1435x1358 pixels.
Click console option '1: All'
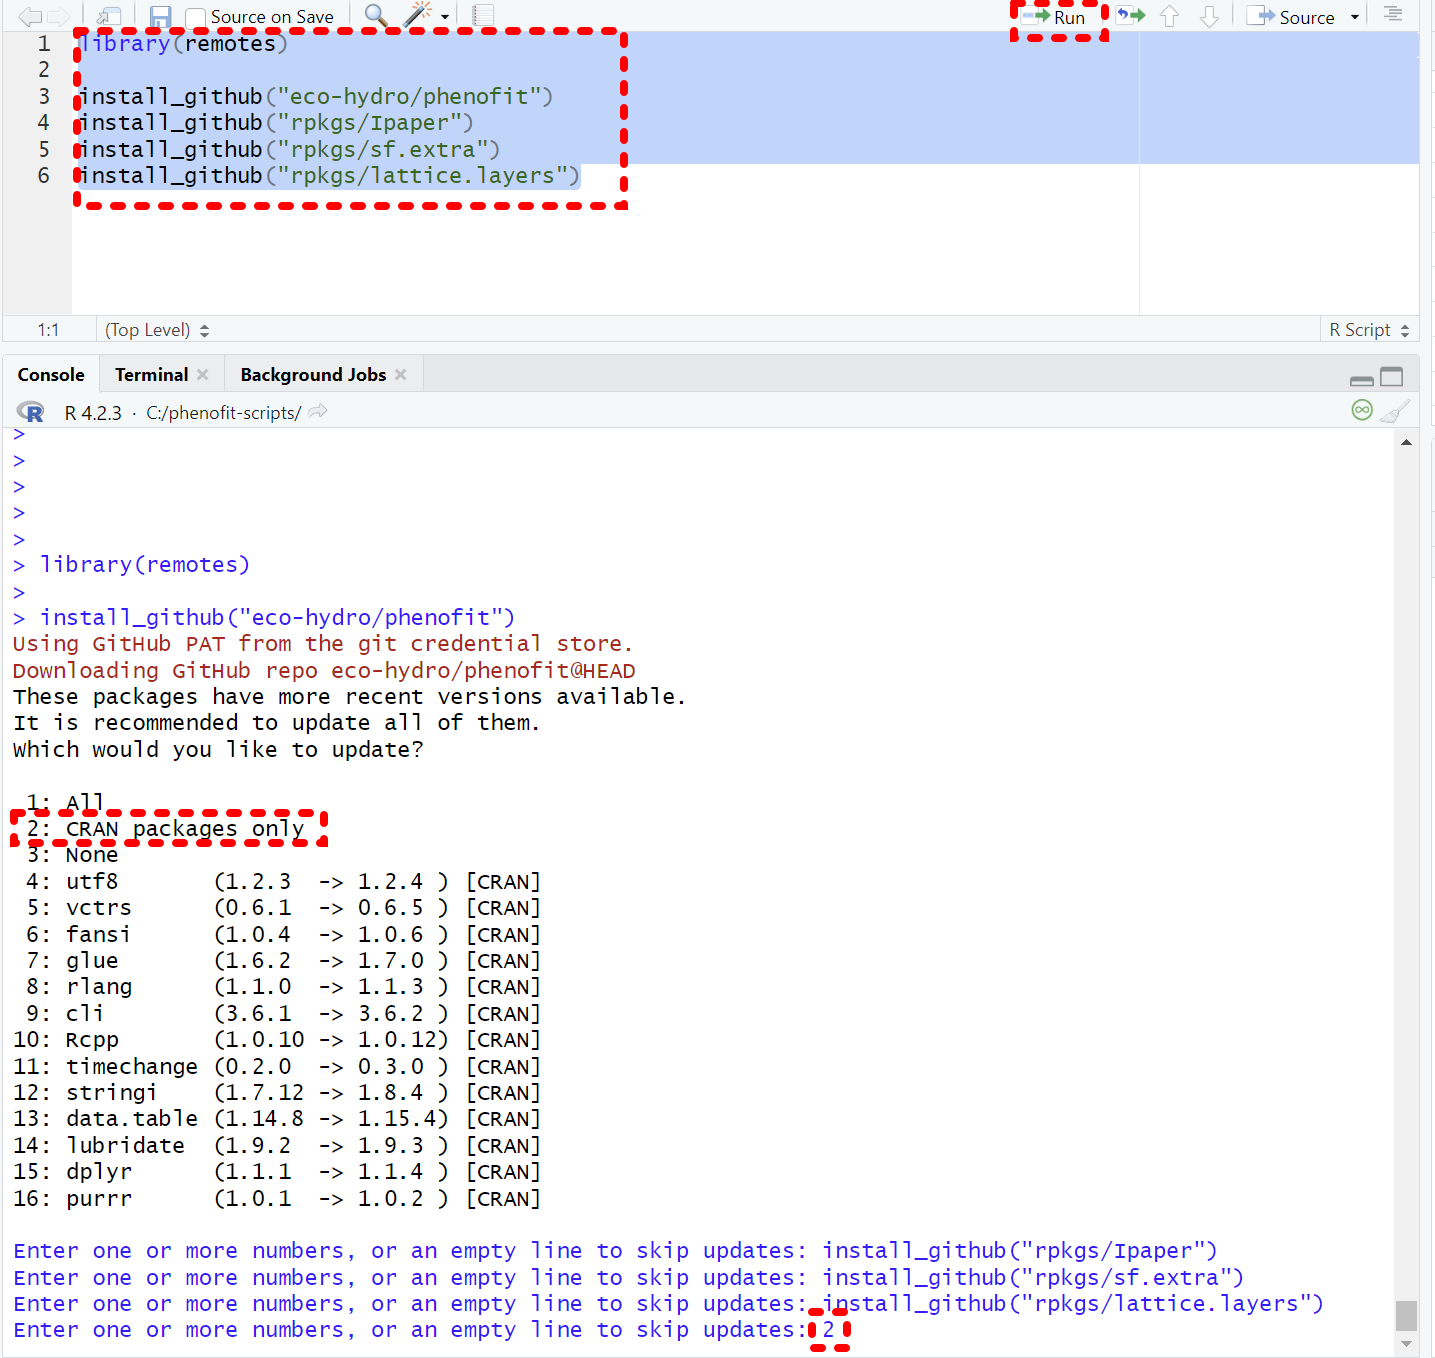(x=65, y=803)
